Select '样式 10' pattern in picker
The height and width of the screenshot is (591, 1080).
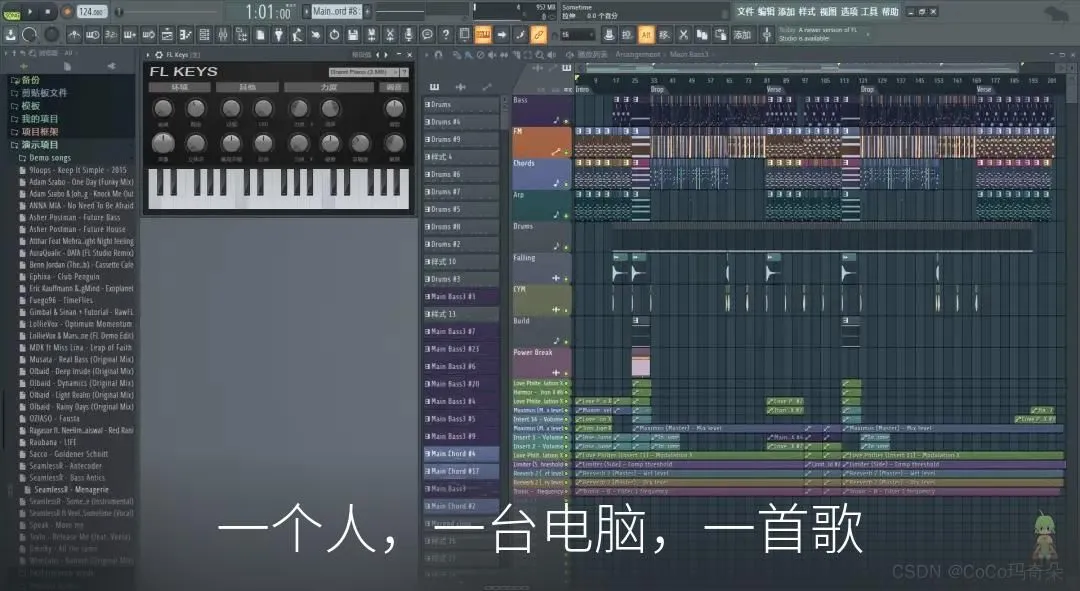(x=461, y=262)
